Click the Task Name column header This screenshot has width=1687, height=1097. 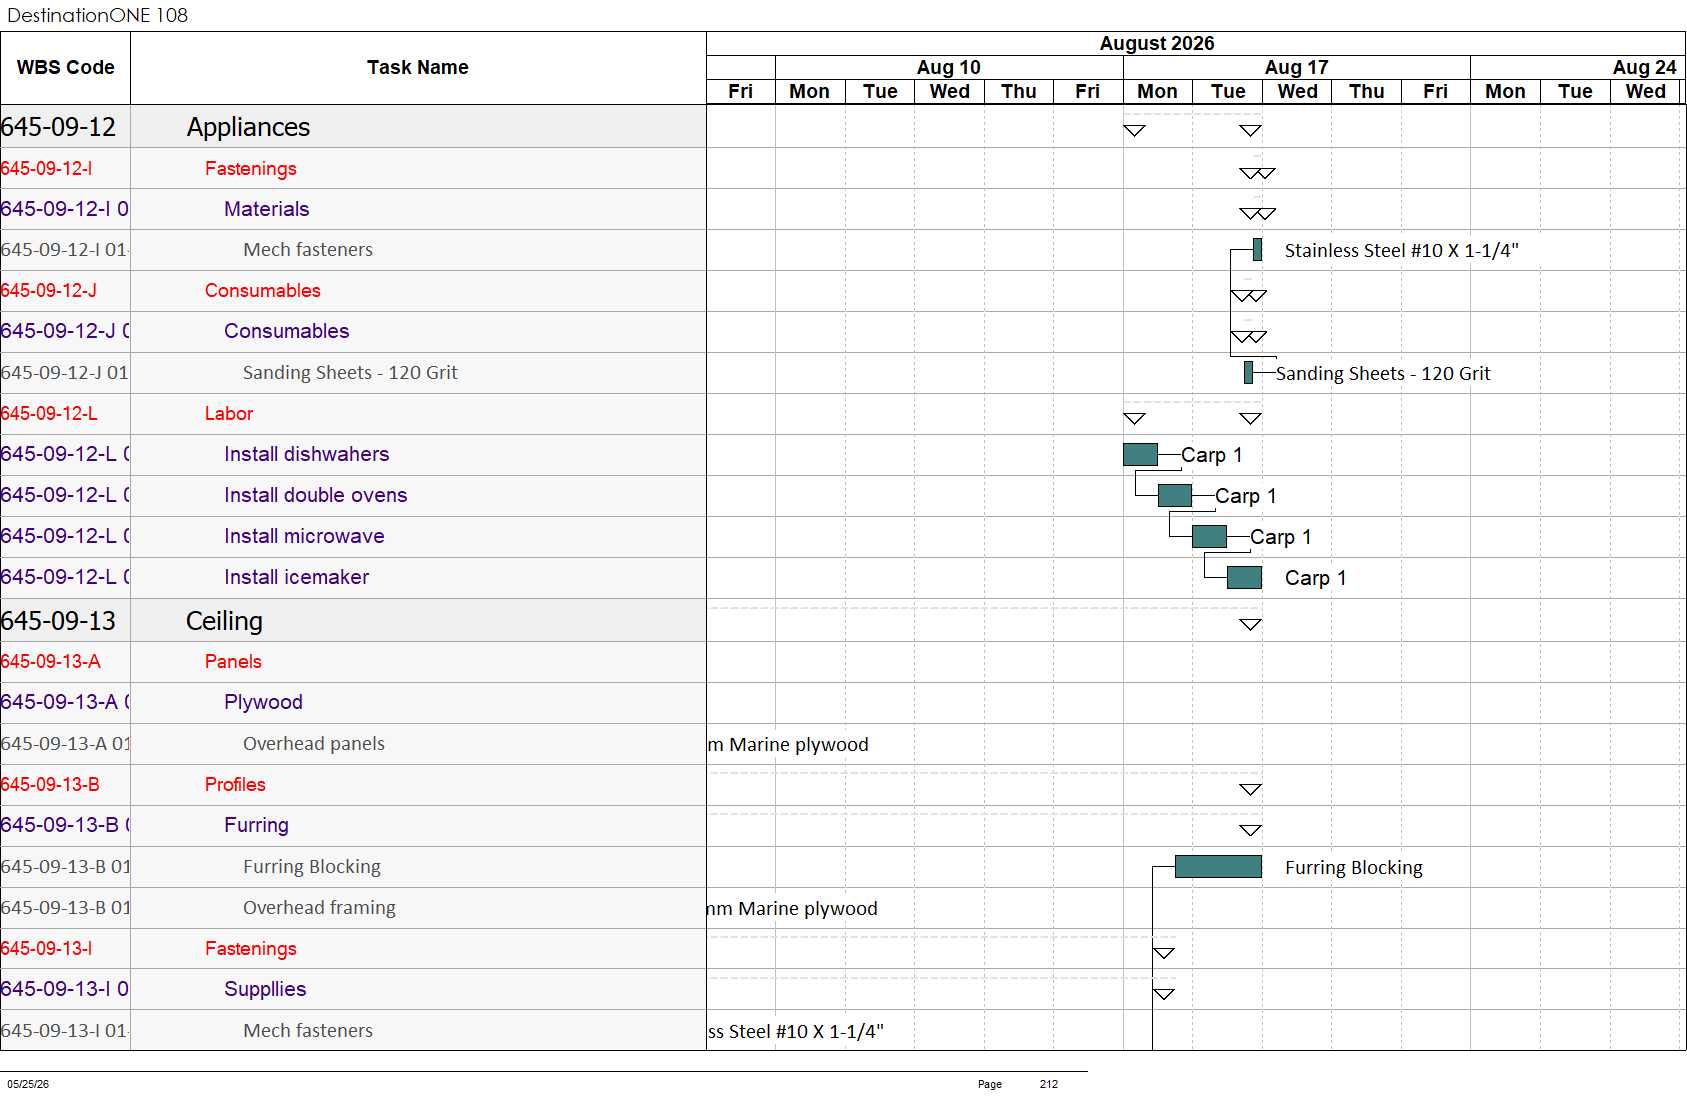coord(418,68)
